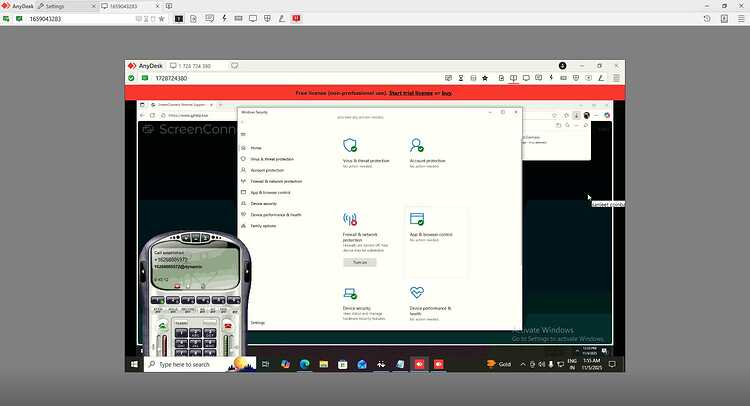Select the whiteboard pen in inner AnyDesk toolbar
The image size is (750, 406).
(x=601, y=78)
